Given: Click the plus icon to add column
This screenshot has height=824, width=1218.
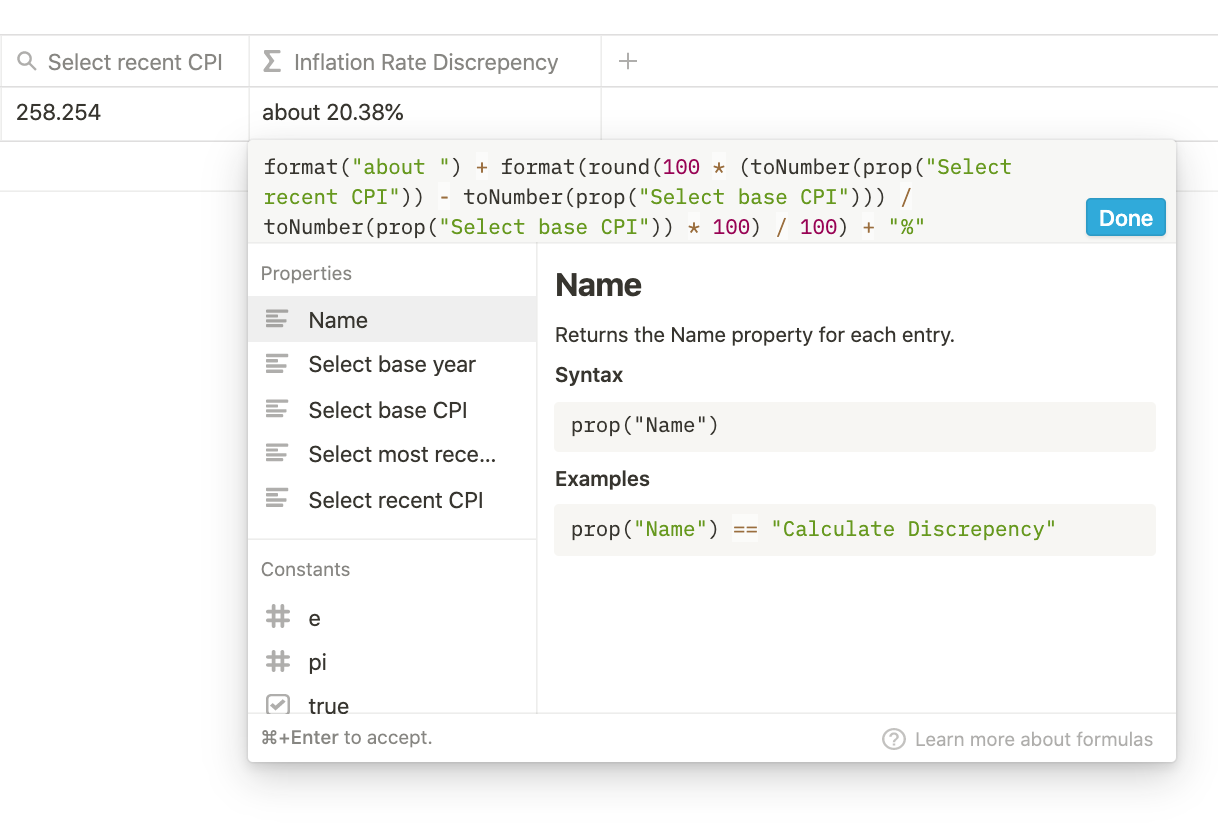Looking at the screenshot, I should point(628,61).
